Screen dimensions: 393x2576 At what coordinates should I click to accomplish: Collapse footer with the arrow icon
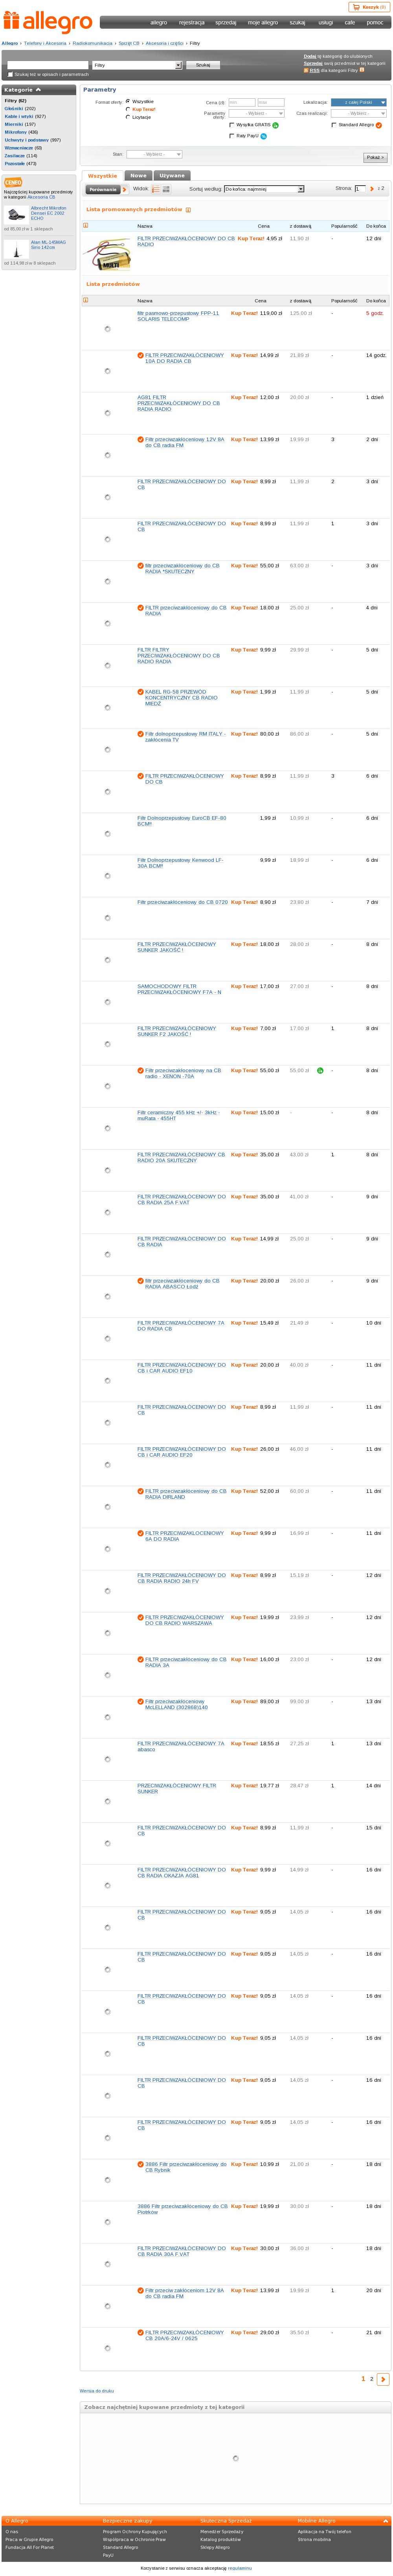pyautogui.click(x=386, y=2521)
